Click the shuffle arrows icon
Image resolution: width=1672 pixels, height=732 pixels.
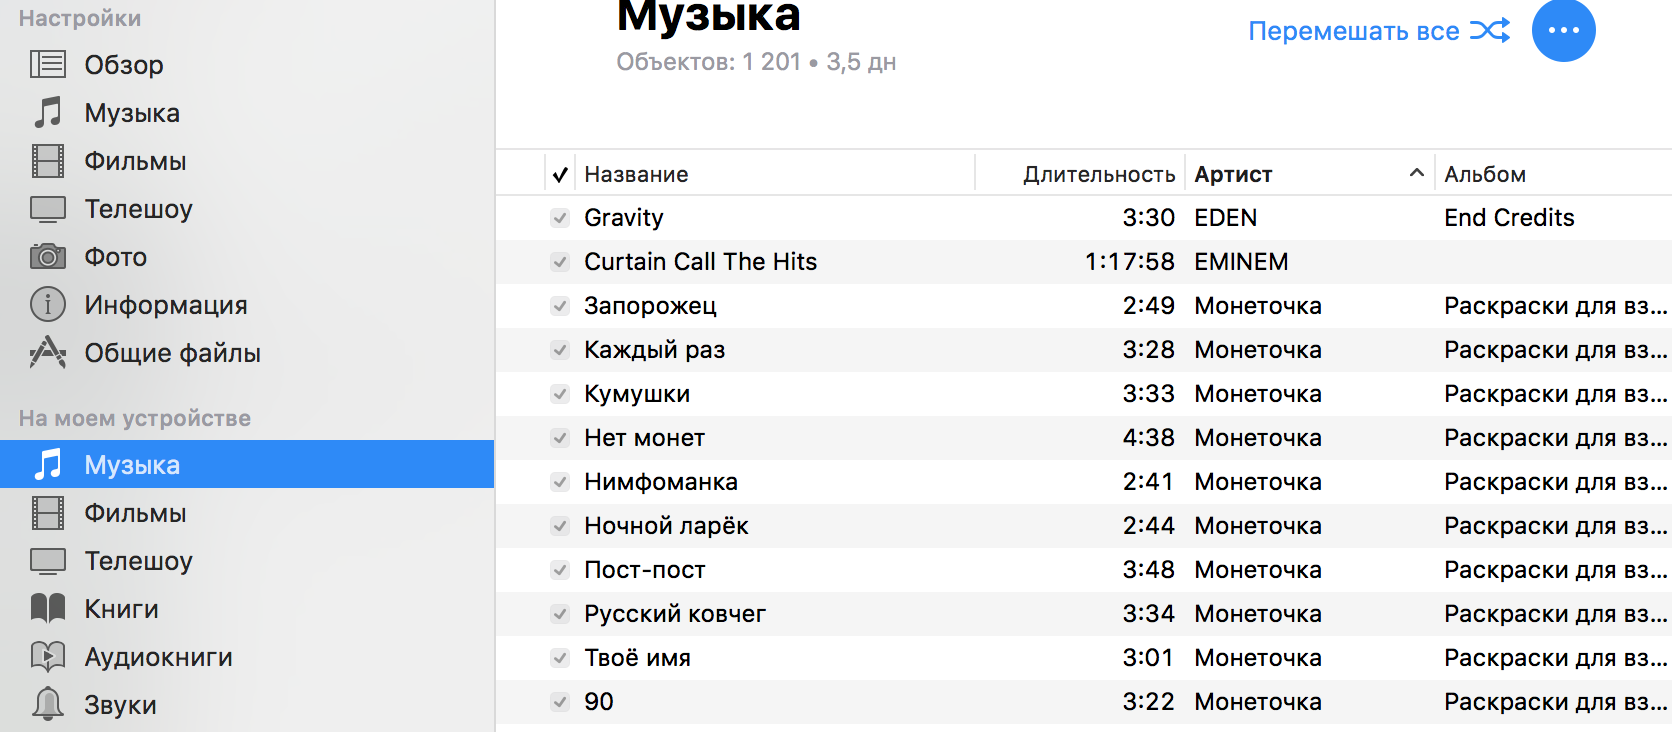pos(1490,31)
